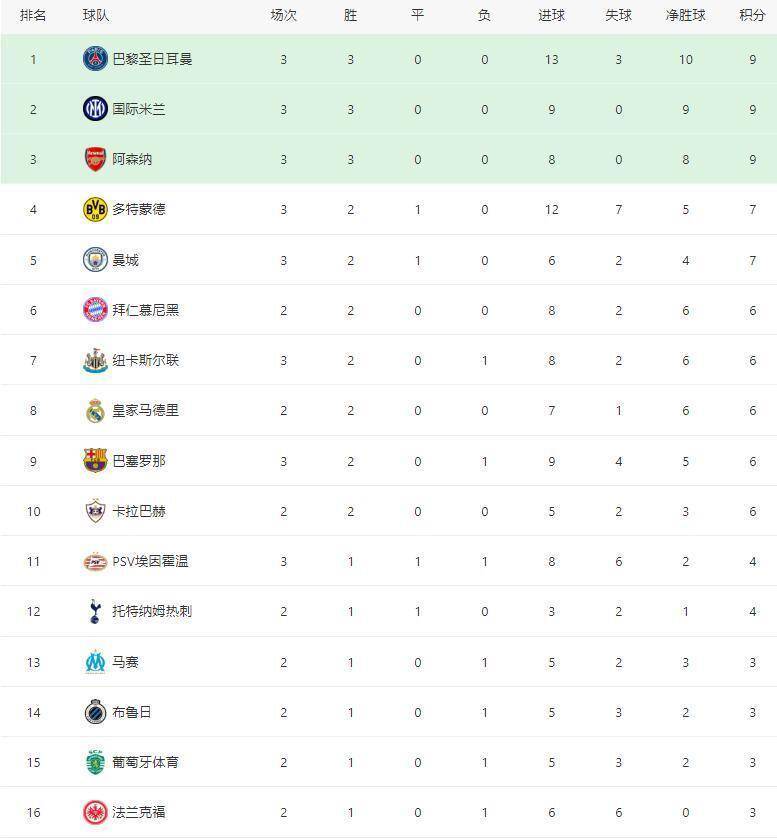Click the Real Madrid club crest
The height and width of the screenshot is (839, 777).
tap(95, 410)
